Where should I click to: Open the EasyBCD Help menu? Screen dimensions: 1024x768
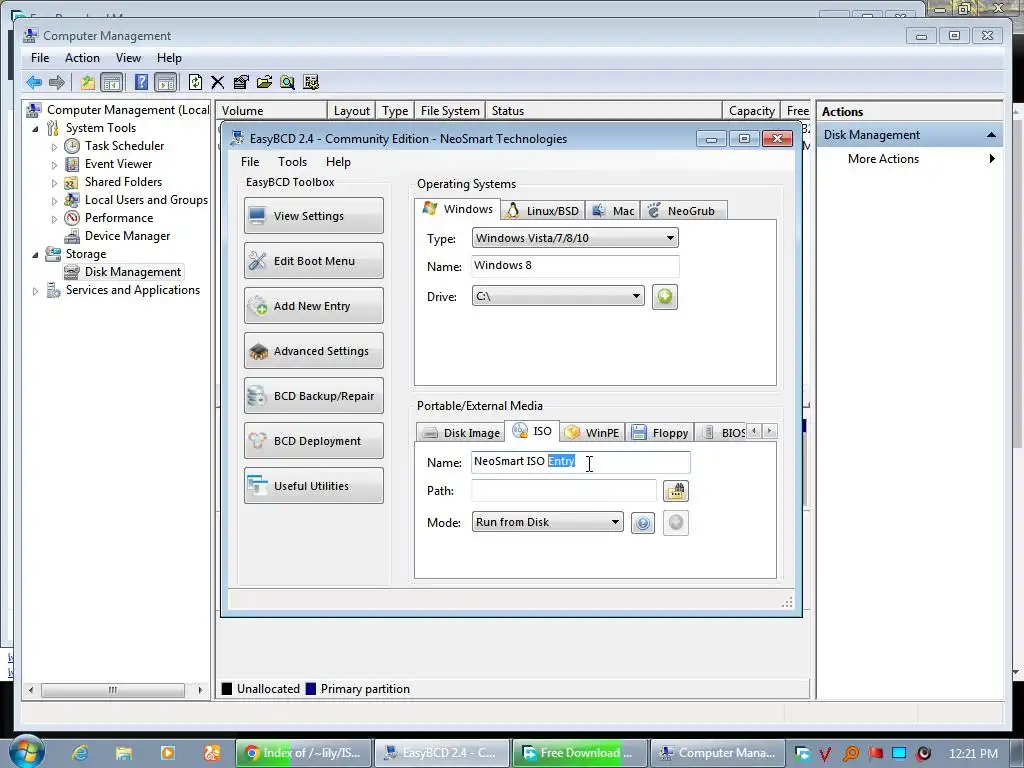338,162
